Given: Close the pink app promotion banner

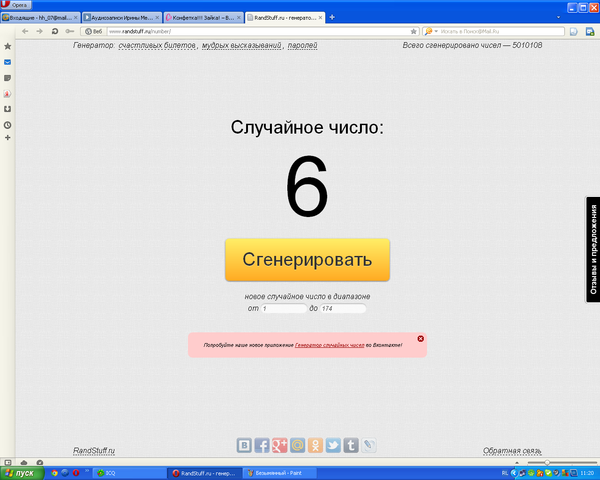Looking at the screenshot, I should tap(420, 339).
